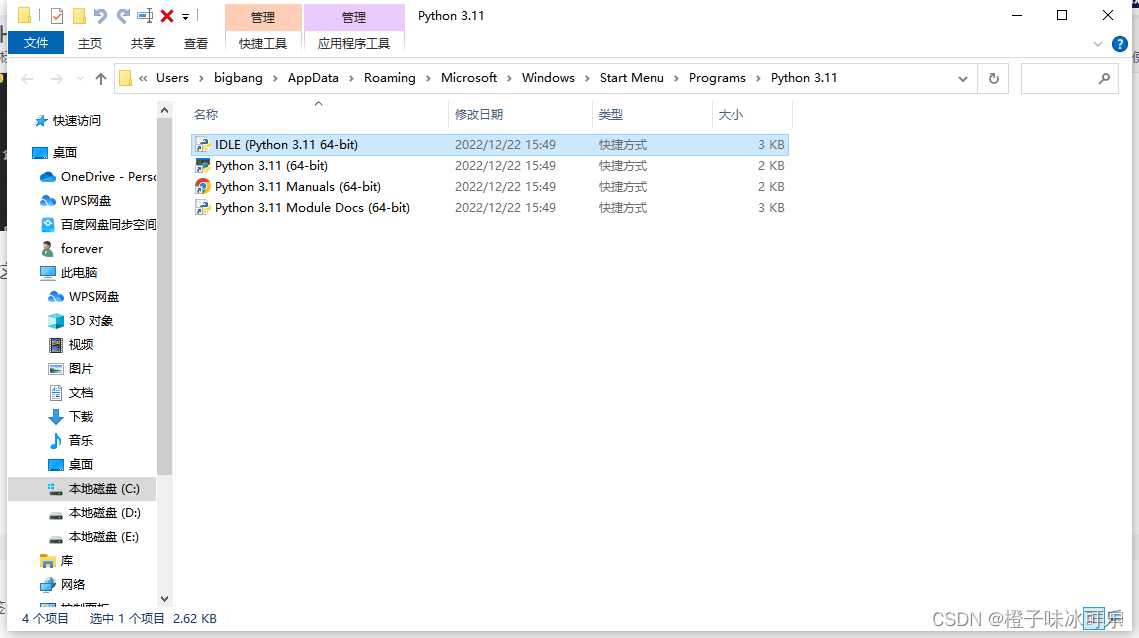Open the 文件 tab
The image size is (1139, 638).
coord(36,43)
